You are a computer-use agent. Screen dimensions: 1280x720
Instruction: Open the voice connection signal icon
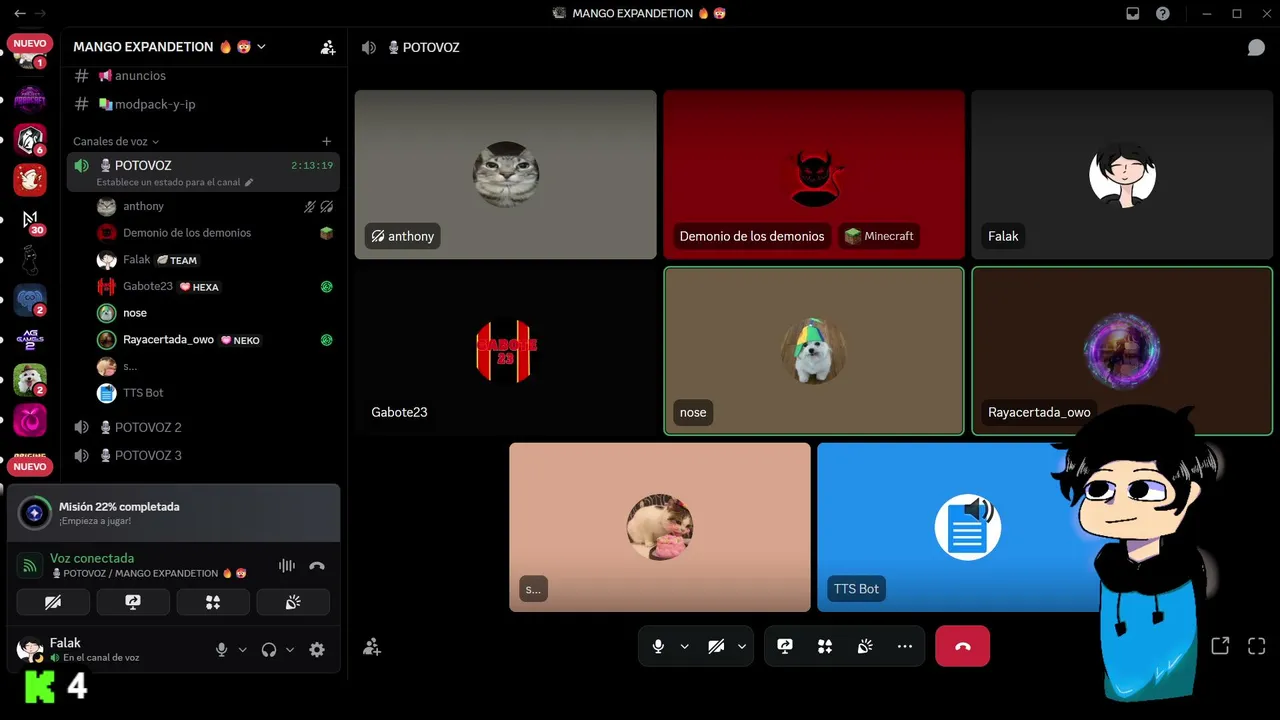click(x=30, y=566)
